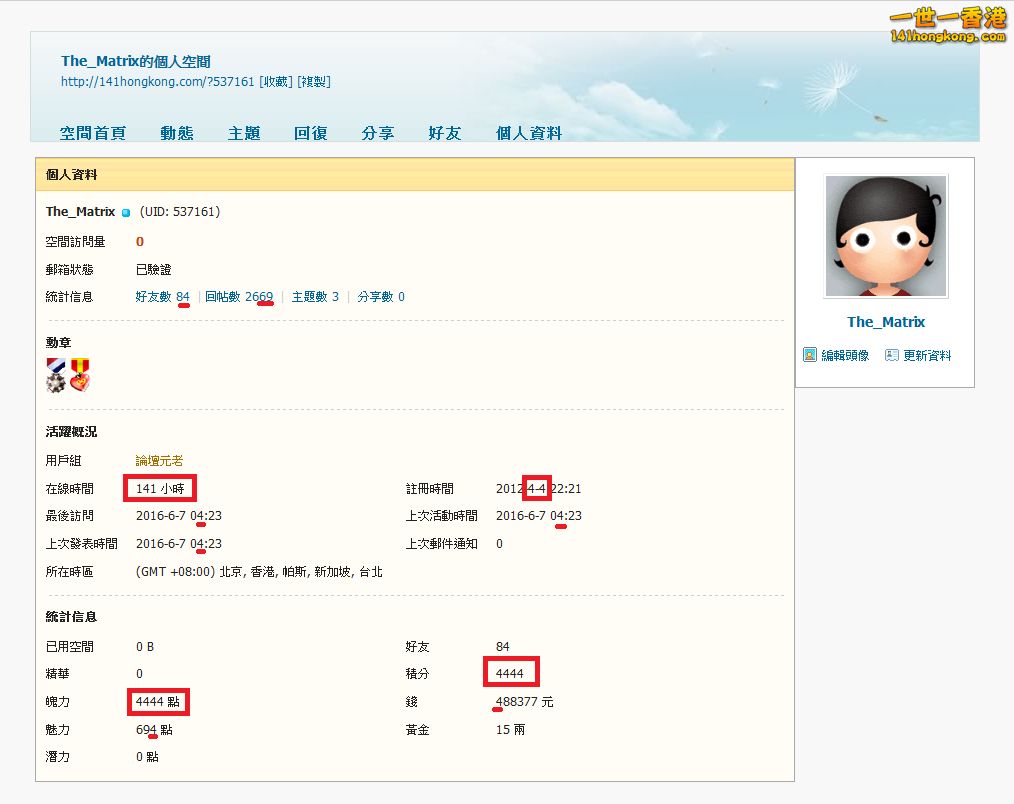Click the 活躍概況 section heading
The width and height of the screenshot is (1014, 804).
[x=71, y=431]
